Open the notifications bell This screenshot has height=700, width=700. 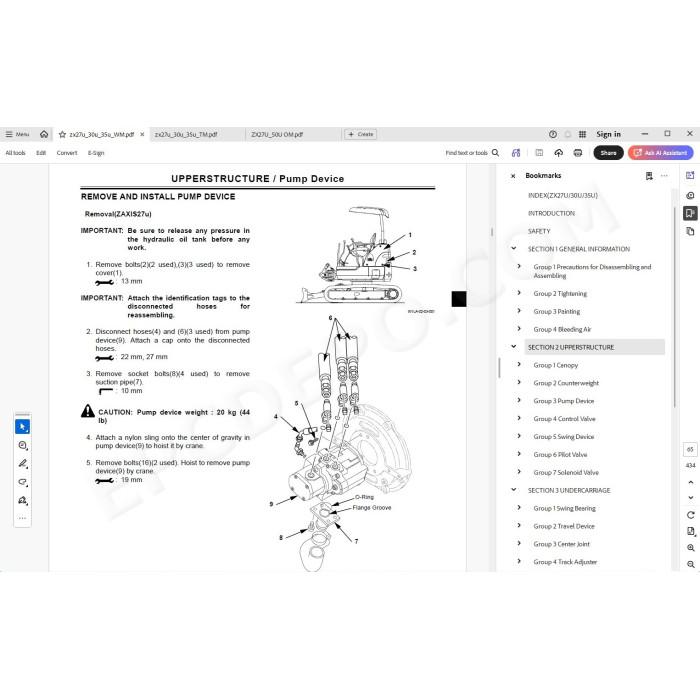pyautogui.click(x=568, y=134)
